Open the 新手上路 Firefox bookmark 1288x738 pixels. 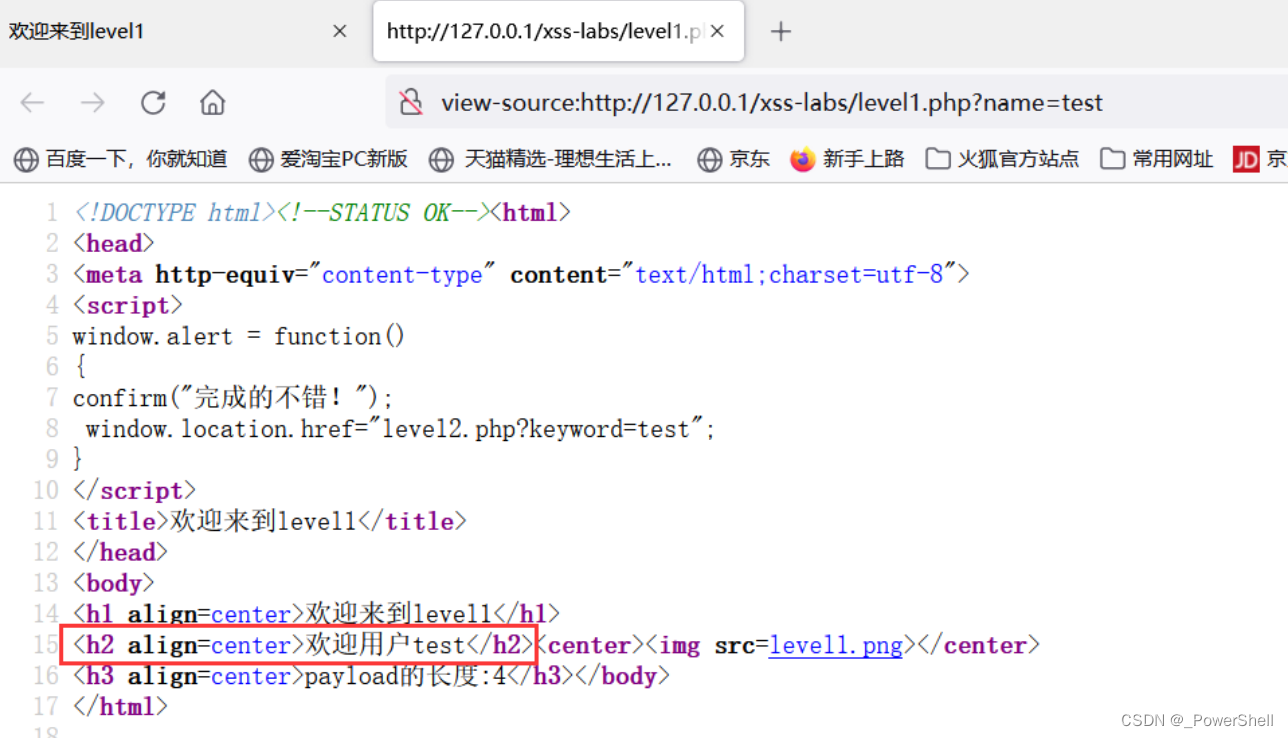(x=847, y=159)
